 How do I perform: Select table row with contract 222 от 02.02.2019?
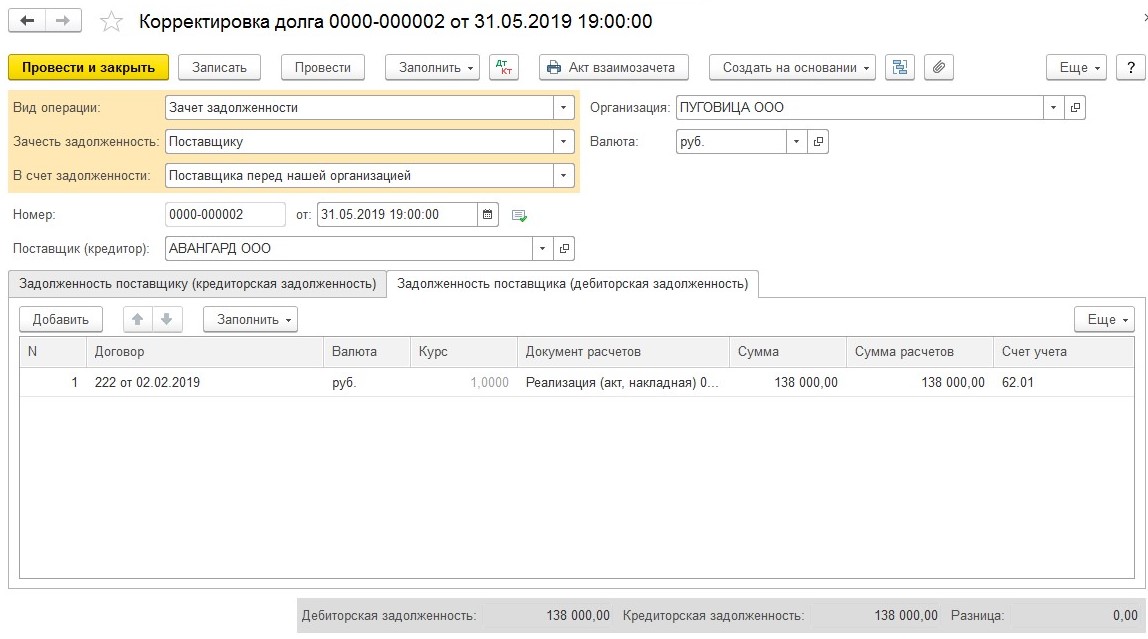click(x=200, y=382)
